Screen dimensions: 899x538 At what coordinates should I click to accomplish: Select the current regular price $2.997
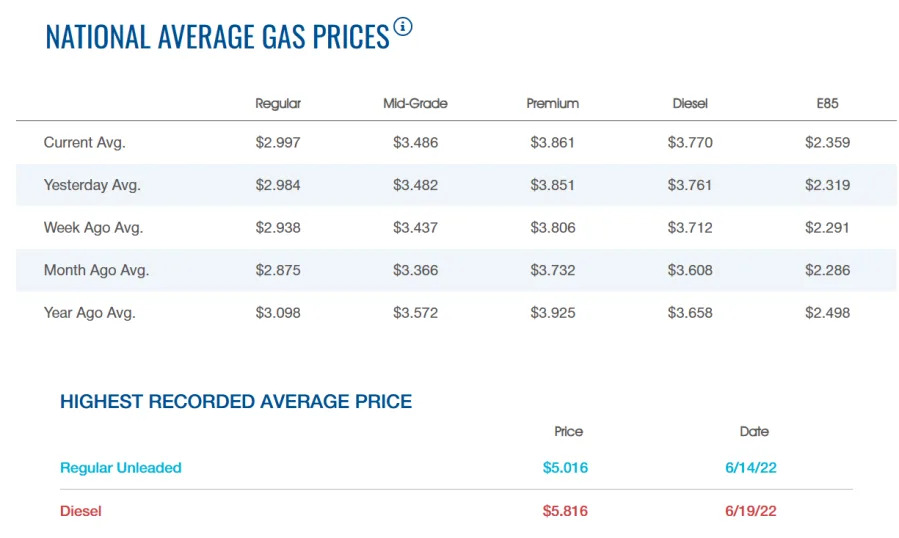278,143
